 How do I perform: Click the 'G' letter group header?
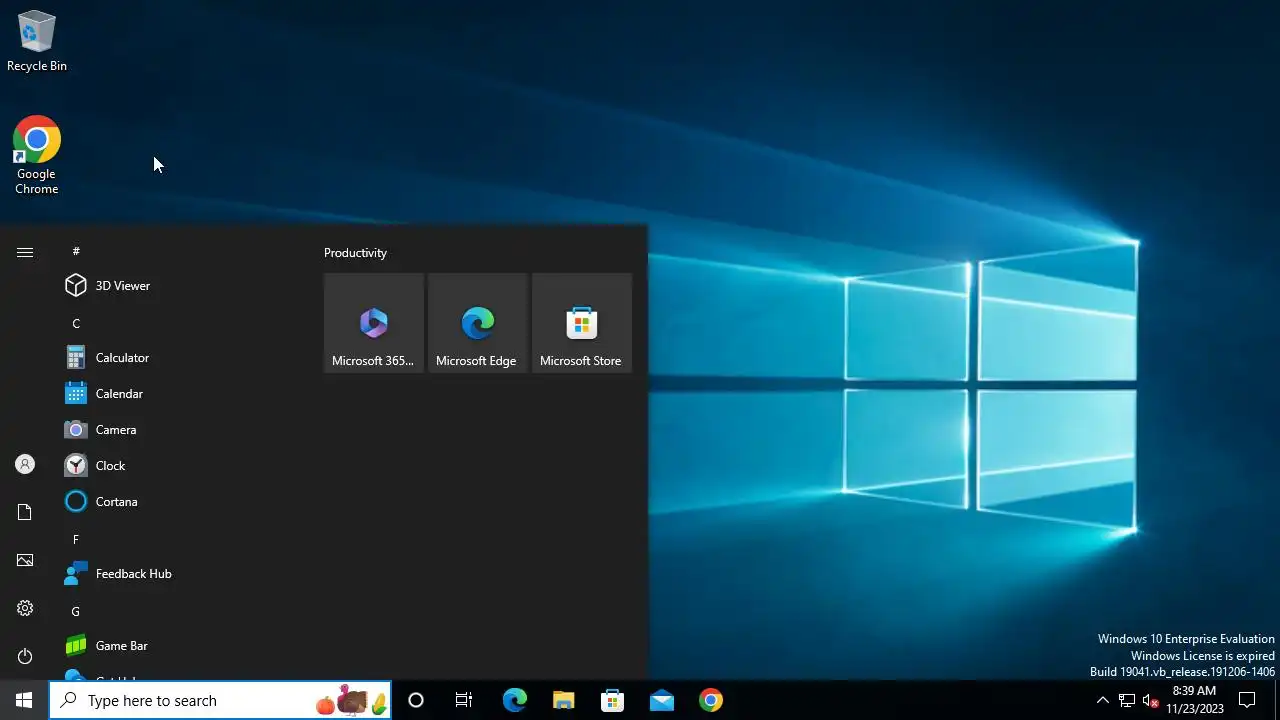coord(76,611)
